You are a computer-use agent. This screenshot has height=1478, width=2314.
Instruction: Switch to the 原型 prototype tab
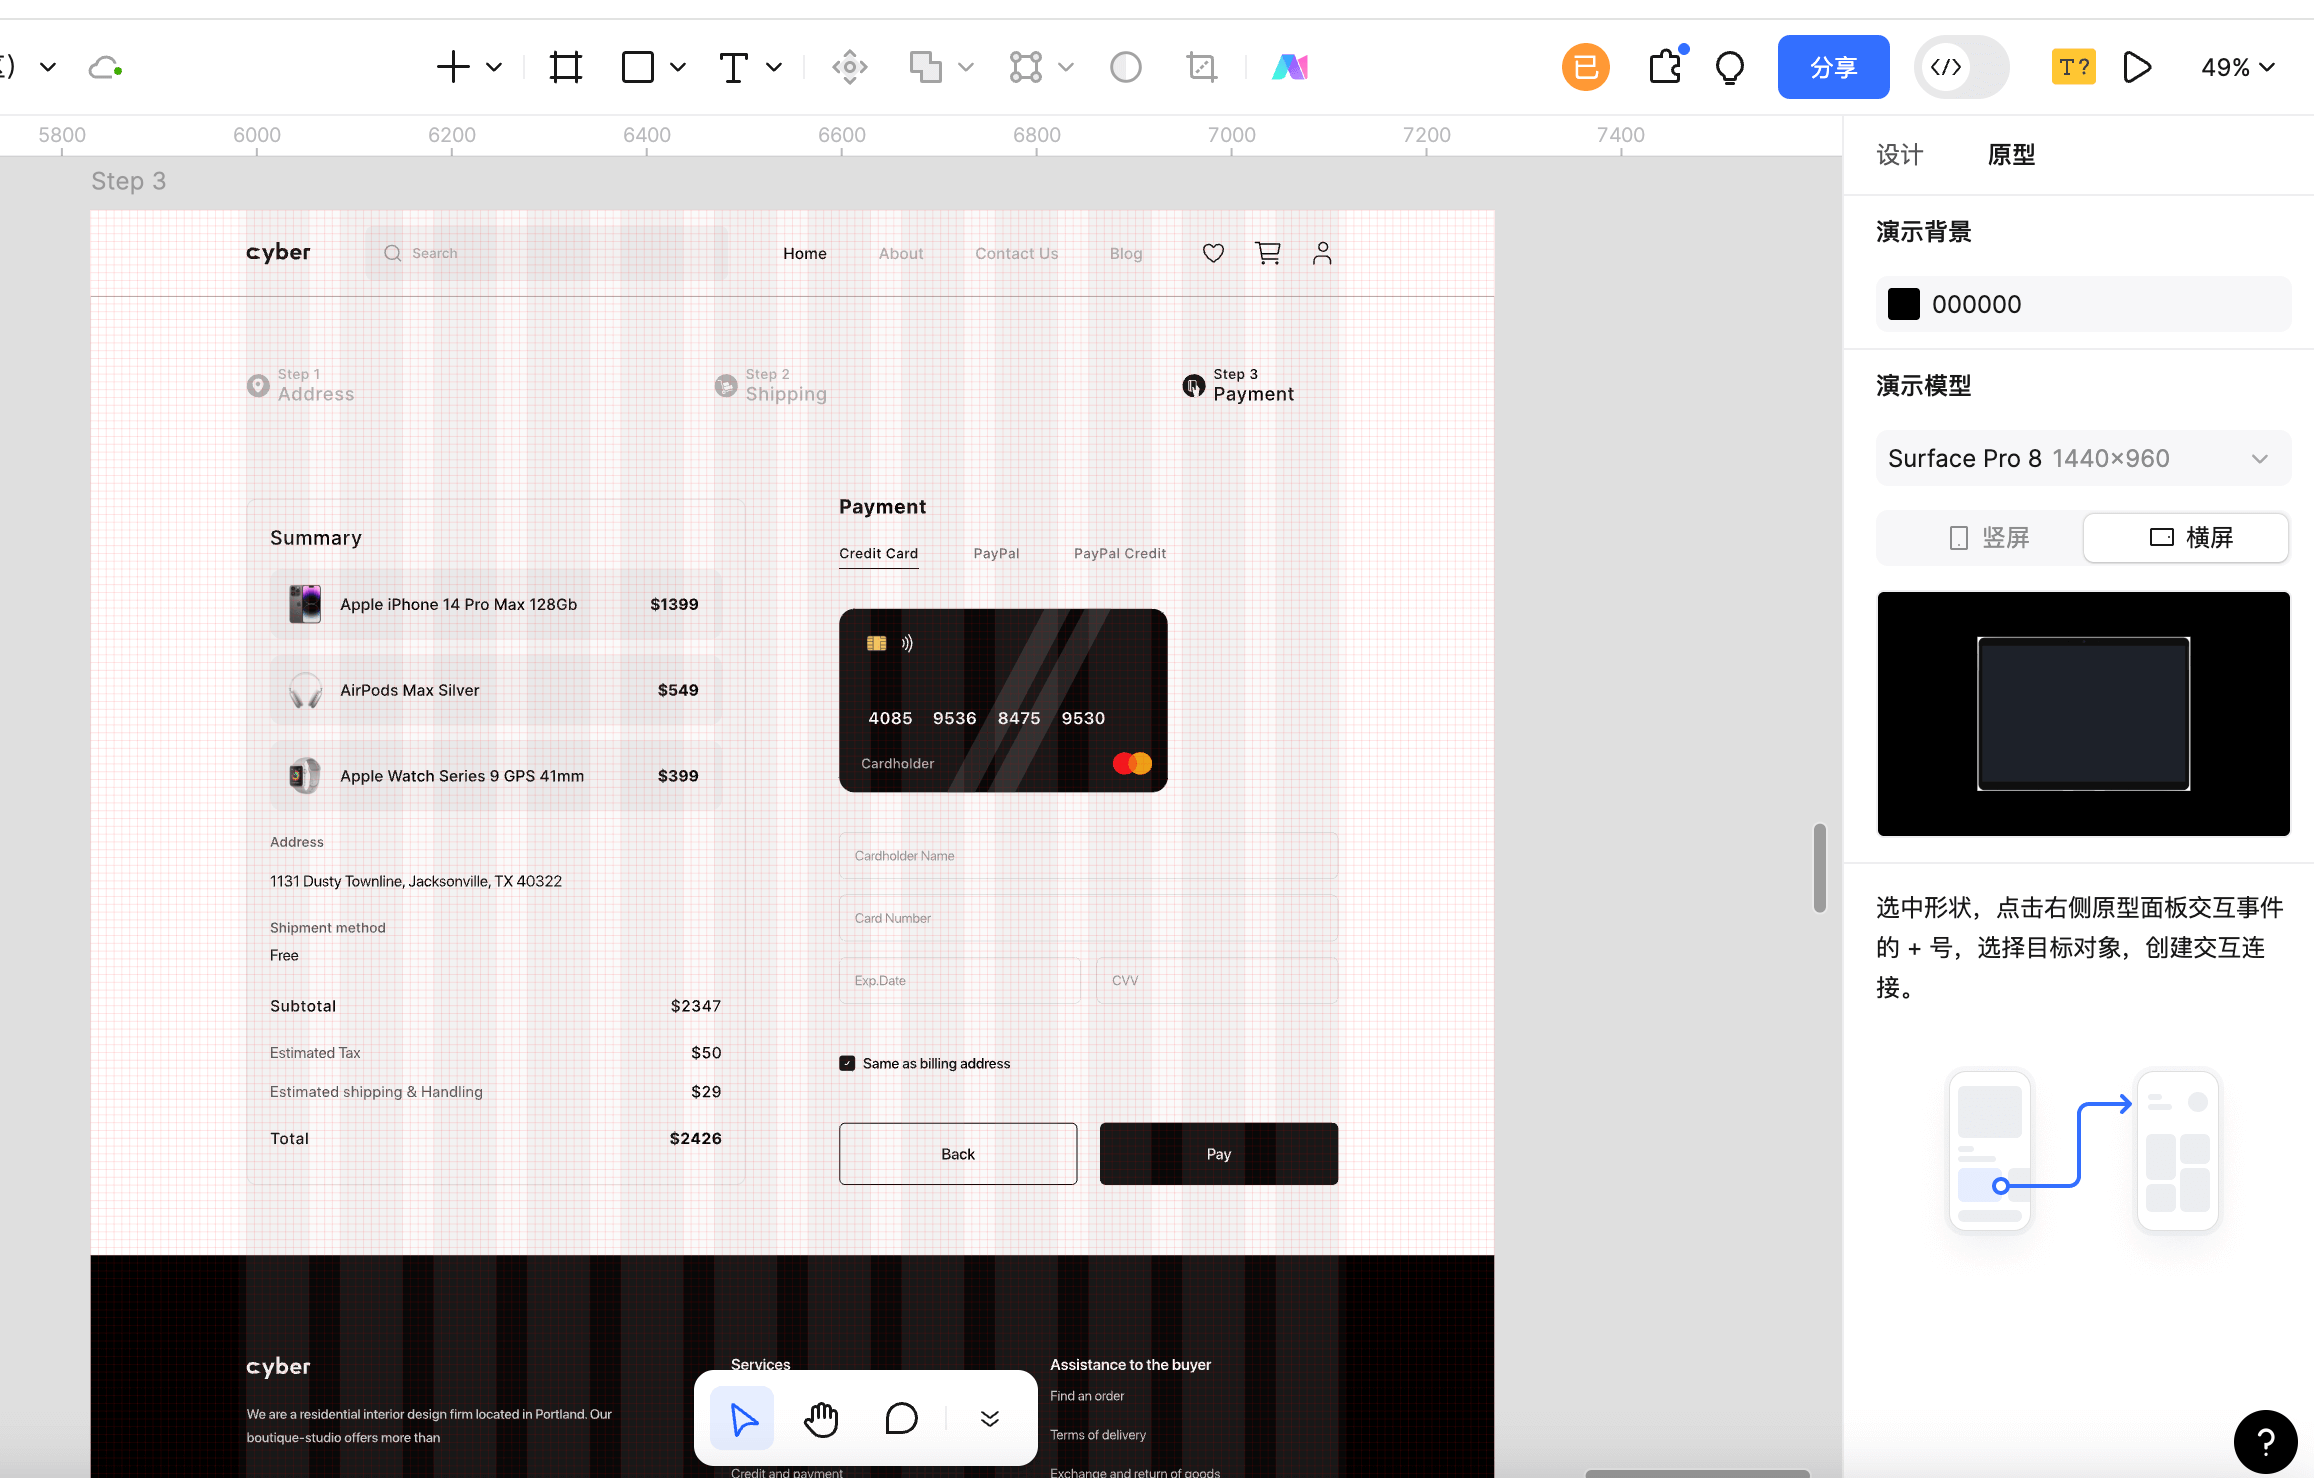[2011, 155]
